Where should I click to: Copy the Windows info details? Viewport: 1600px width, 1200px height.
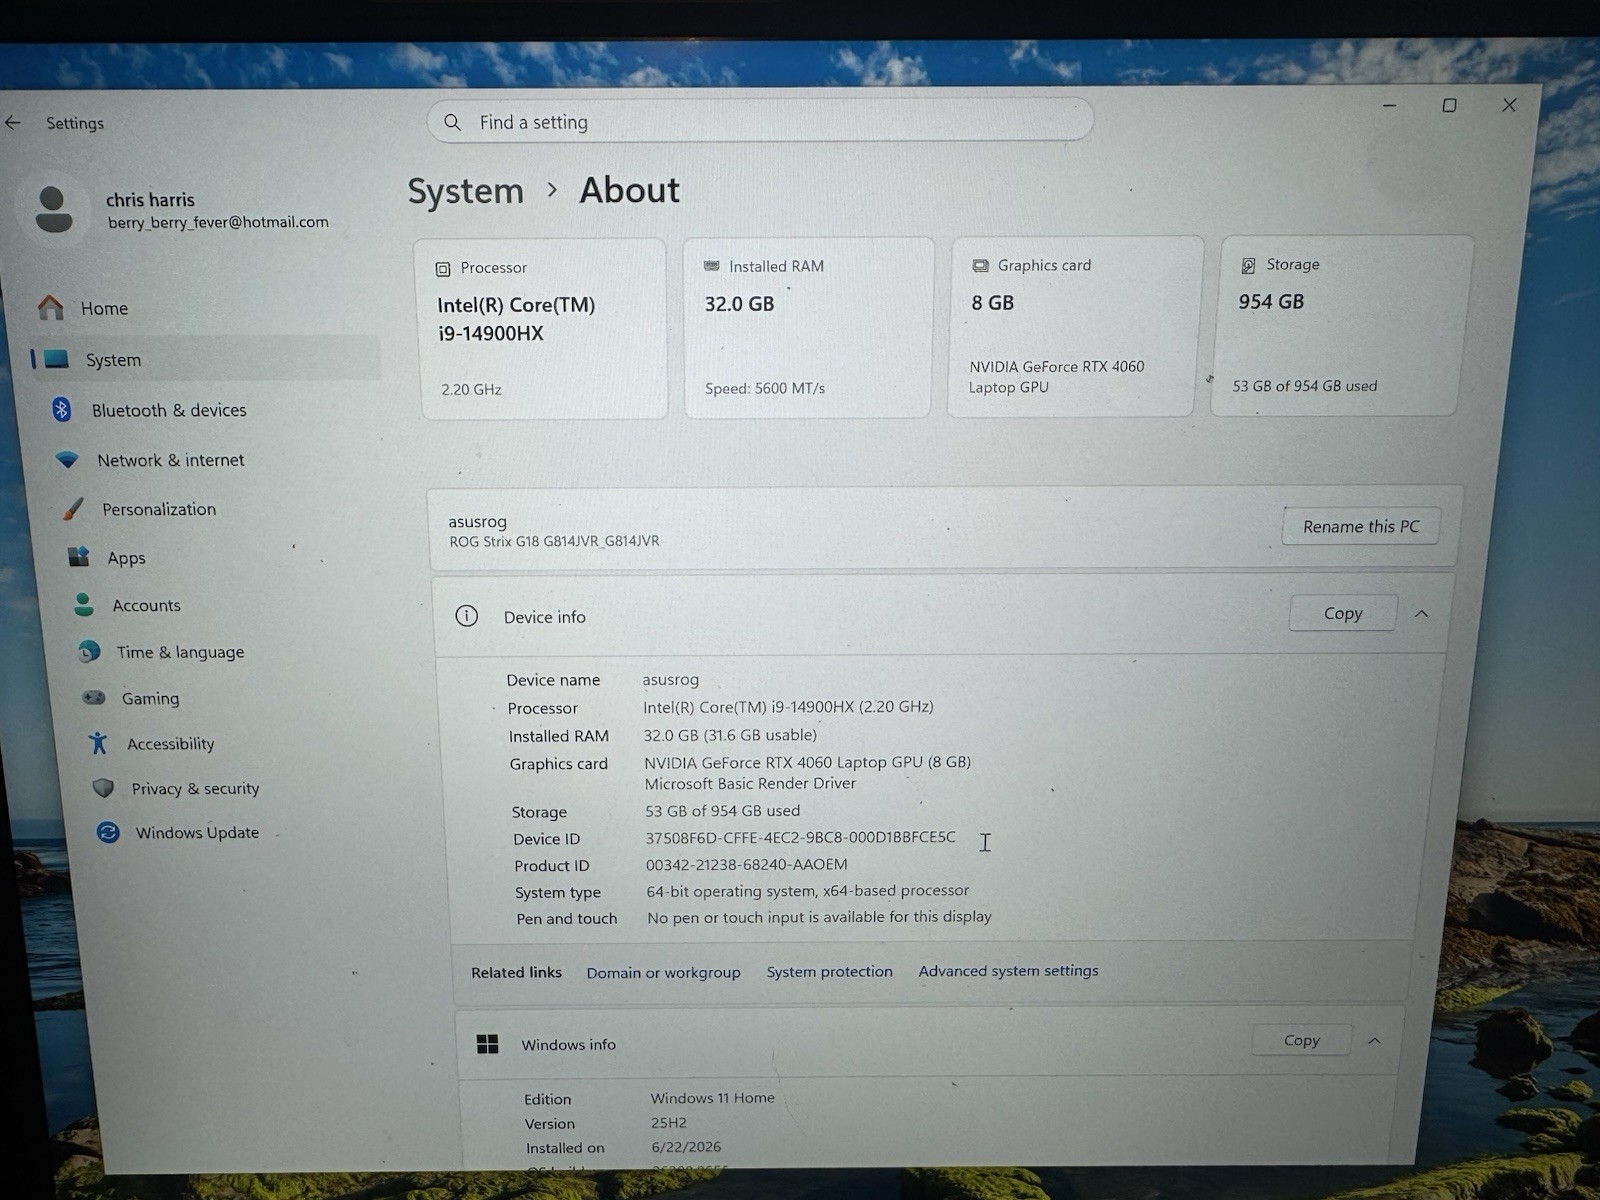tap(1302, 1040)
